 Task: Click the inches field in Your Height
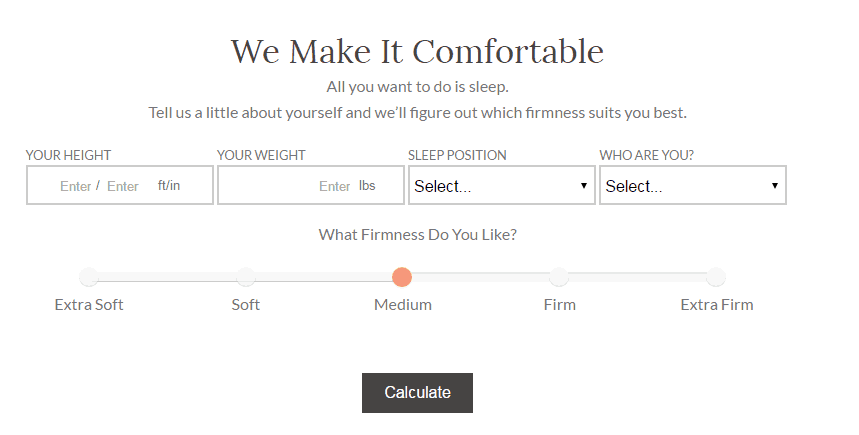pos(123,186)
